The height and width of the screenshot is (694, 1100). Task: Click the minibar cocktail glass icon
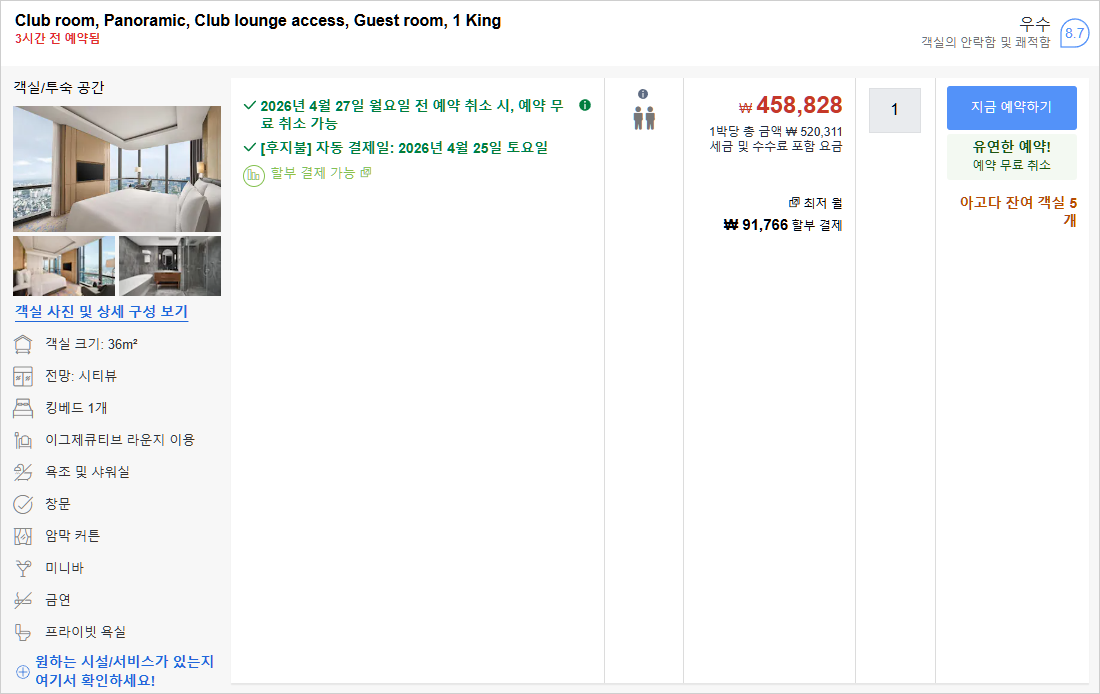(x=23, y=568)
